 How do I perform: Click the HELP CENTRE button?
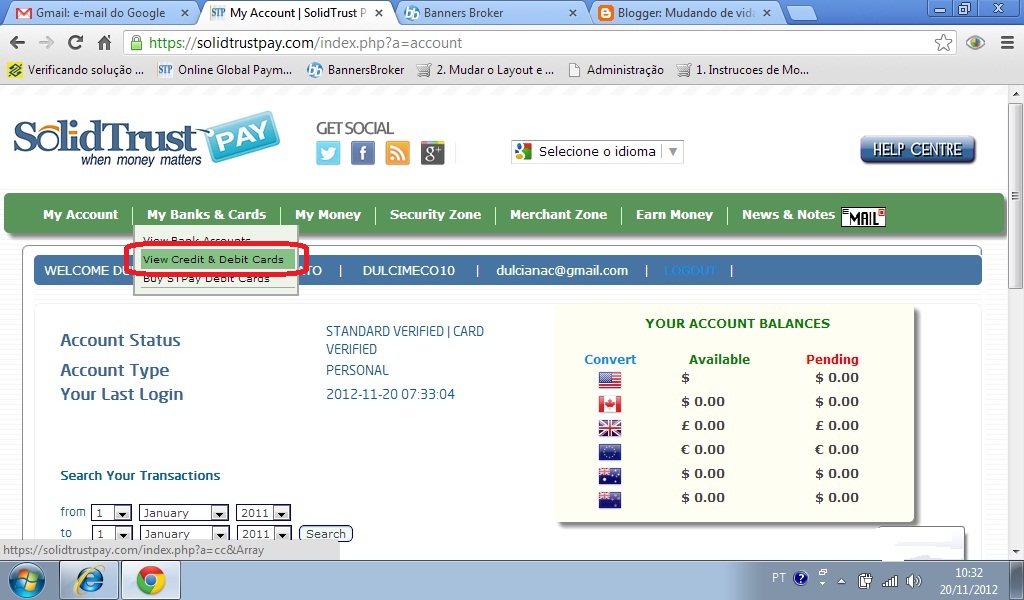pyautogui.click(x=916, y=149)
